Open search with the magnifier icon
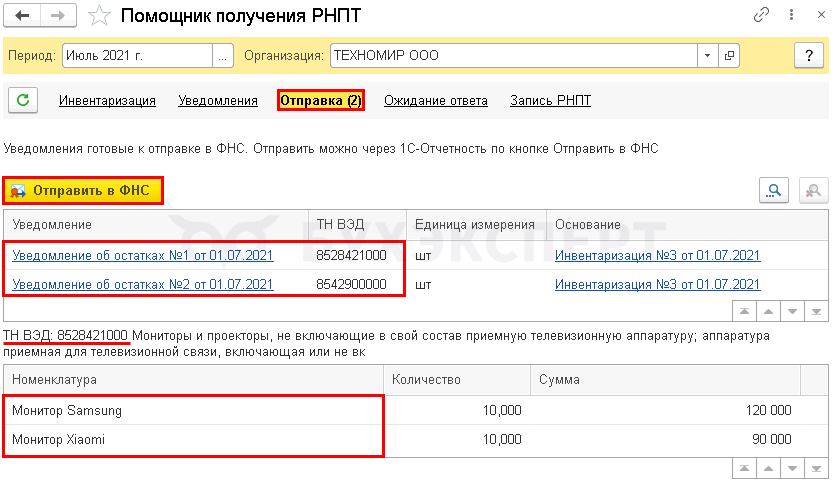This screenshot has height=487, width=834. 774,190
